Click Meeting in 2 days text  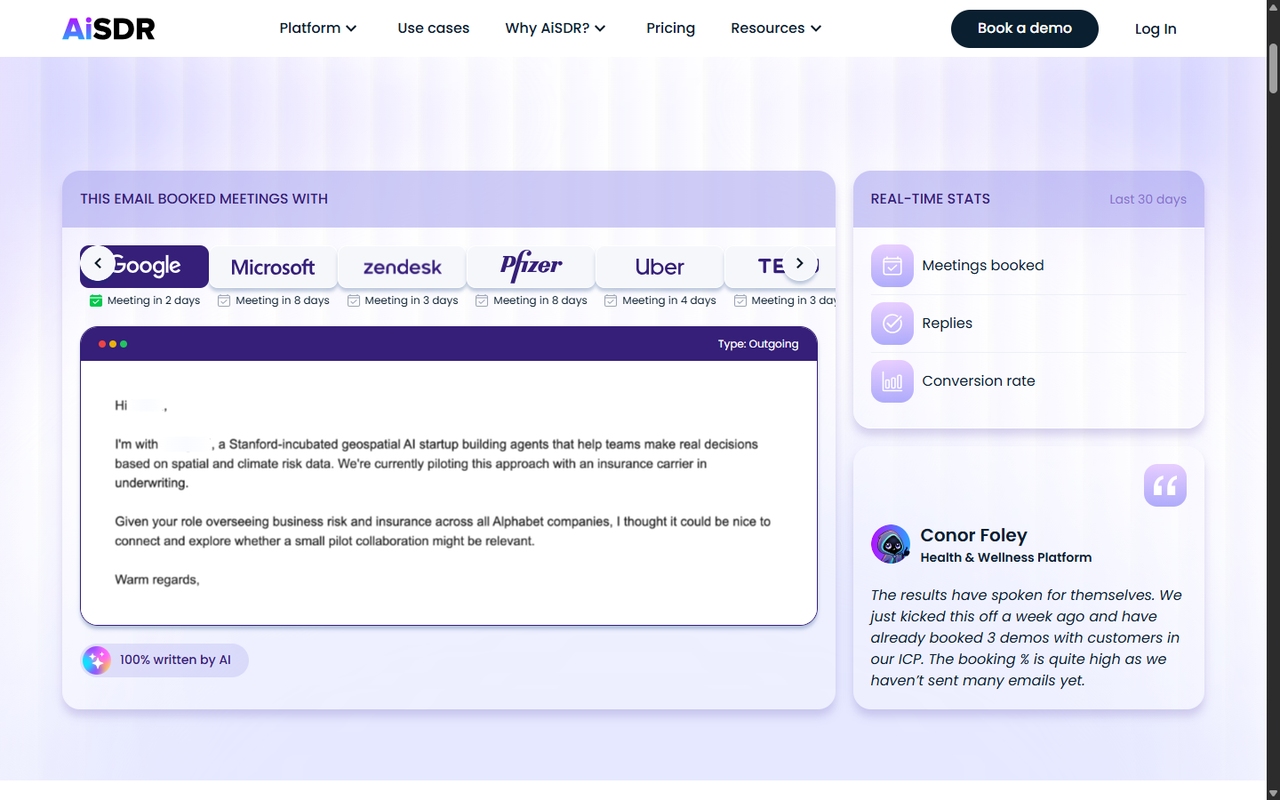(154, 300)
